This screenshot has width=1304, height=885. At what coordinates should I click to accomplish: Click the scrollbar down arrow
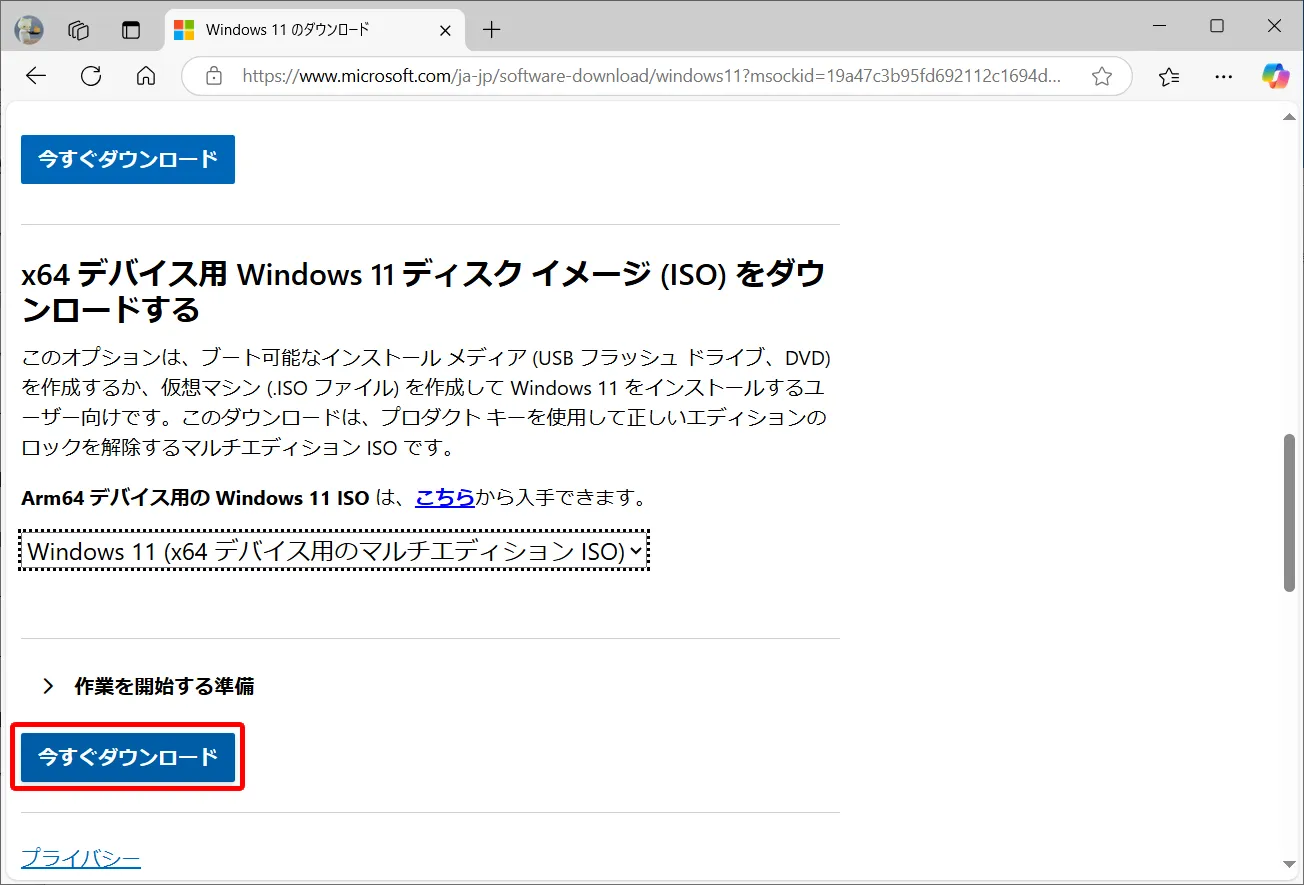coord(1290,864)
